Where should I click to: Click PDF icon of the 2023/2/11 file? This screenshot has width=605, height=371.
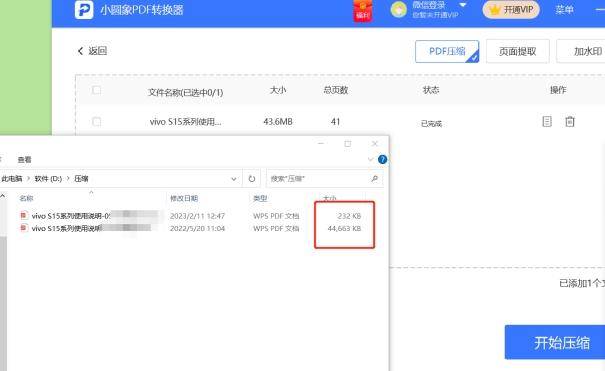24,215
